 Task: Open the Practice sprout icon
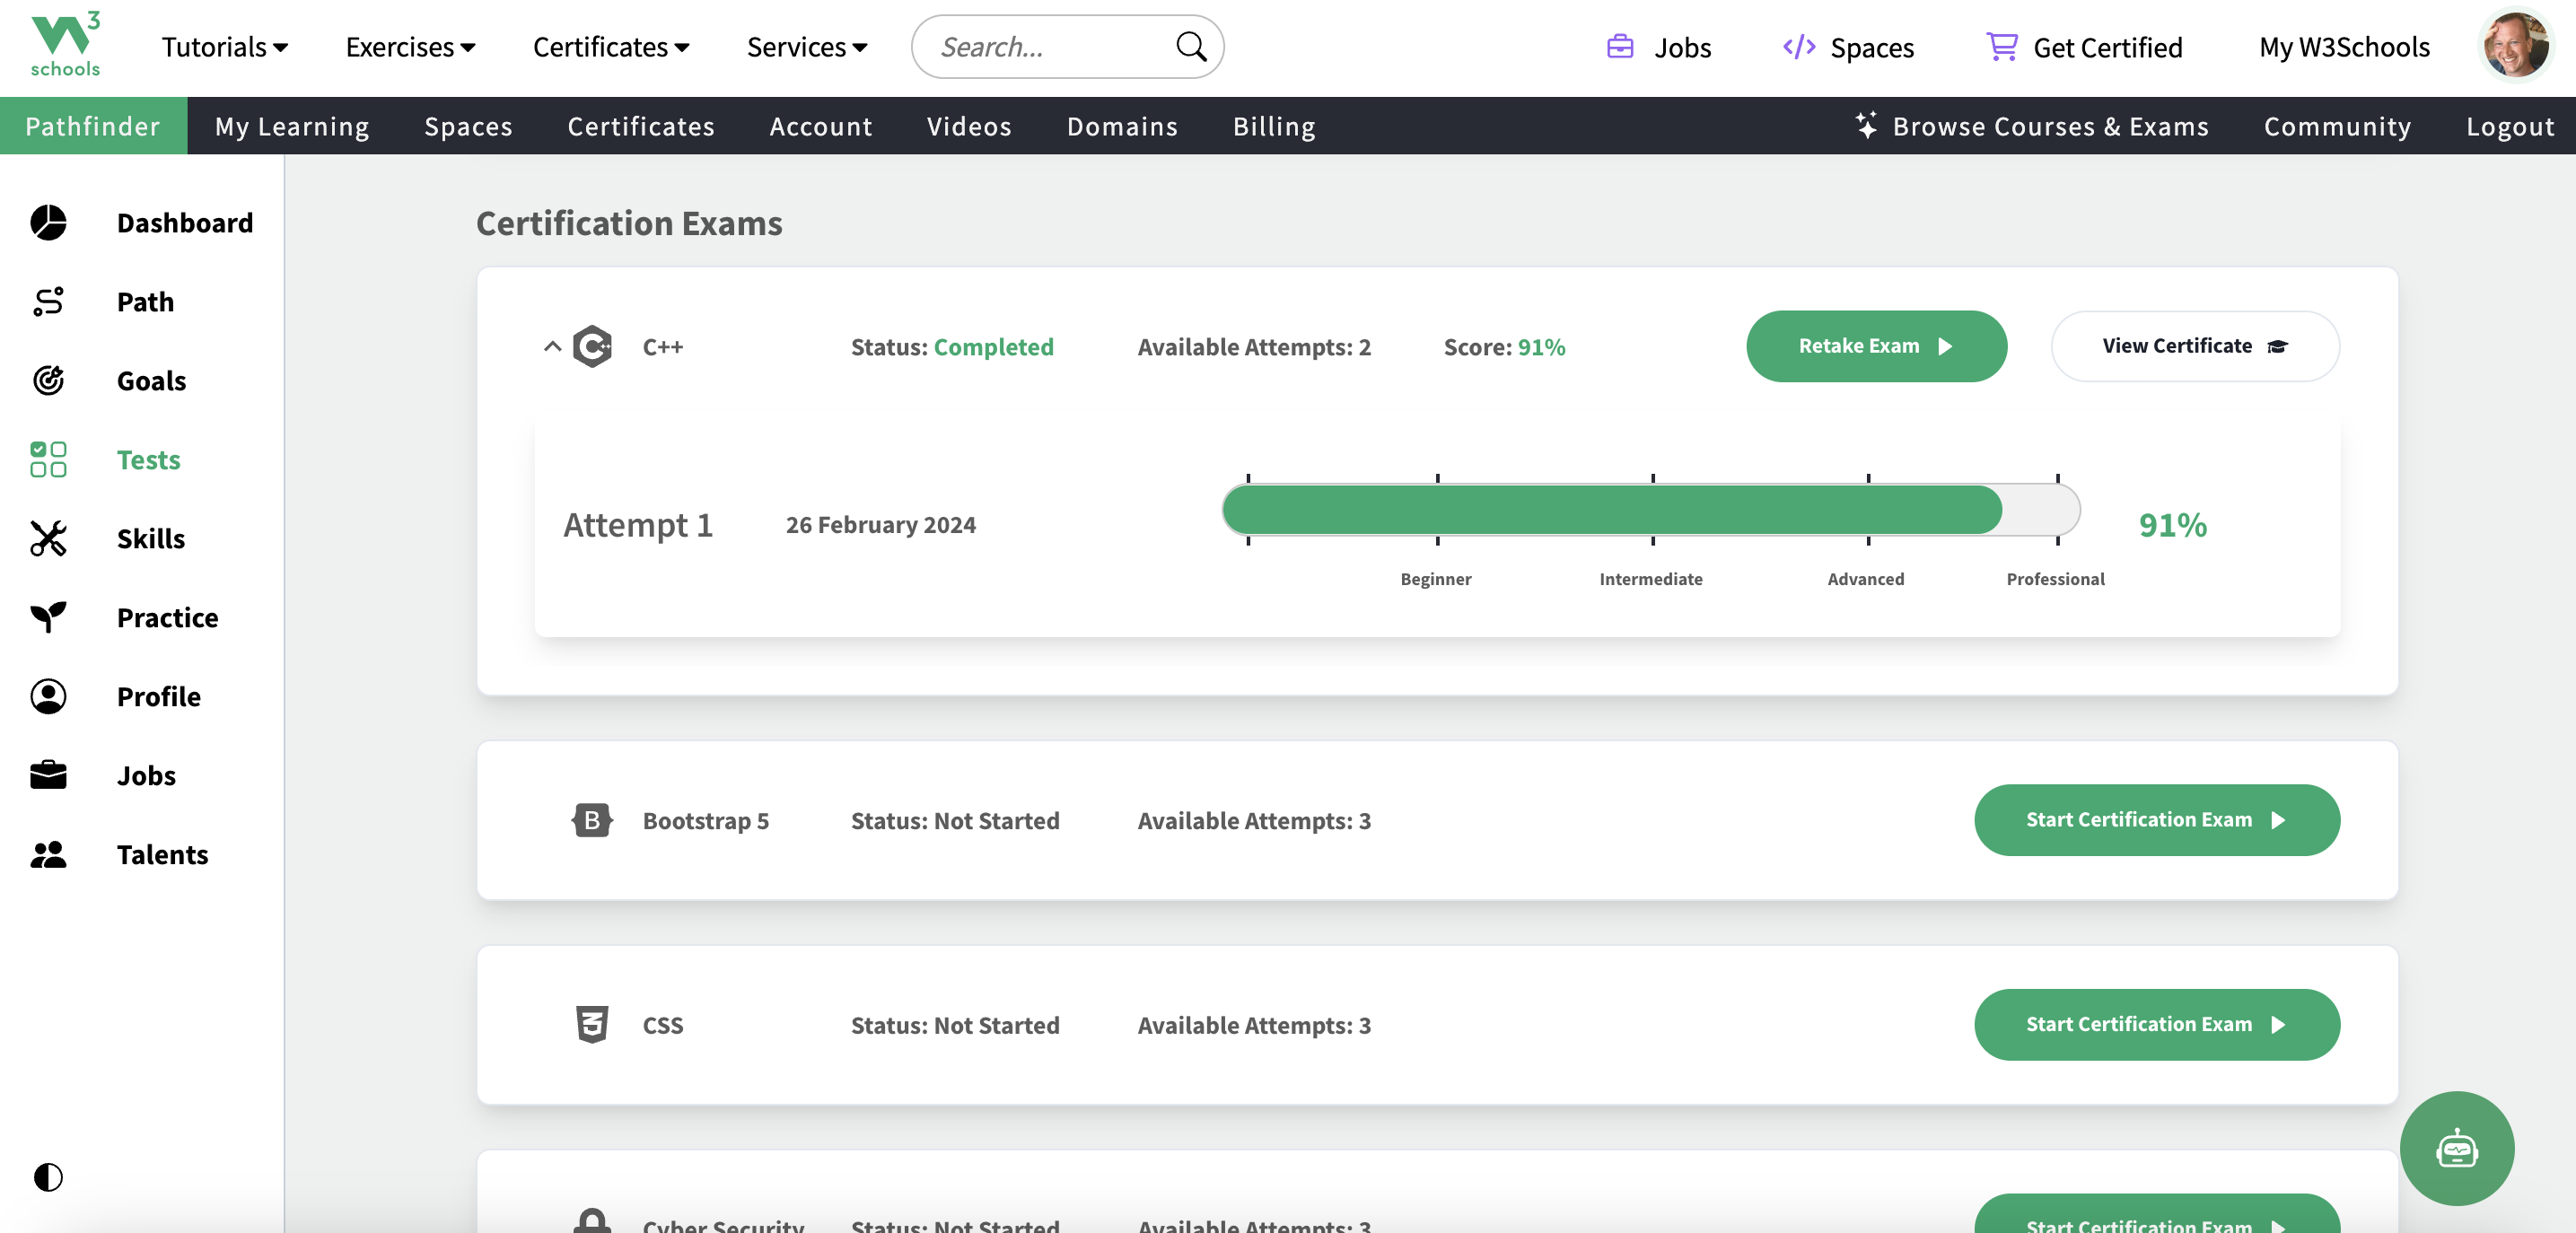(48, 617)
